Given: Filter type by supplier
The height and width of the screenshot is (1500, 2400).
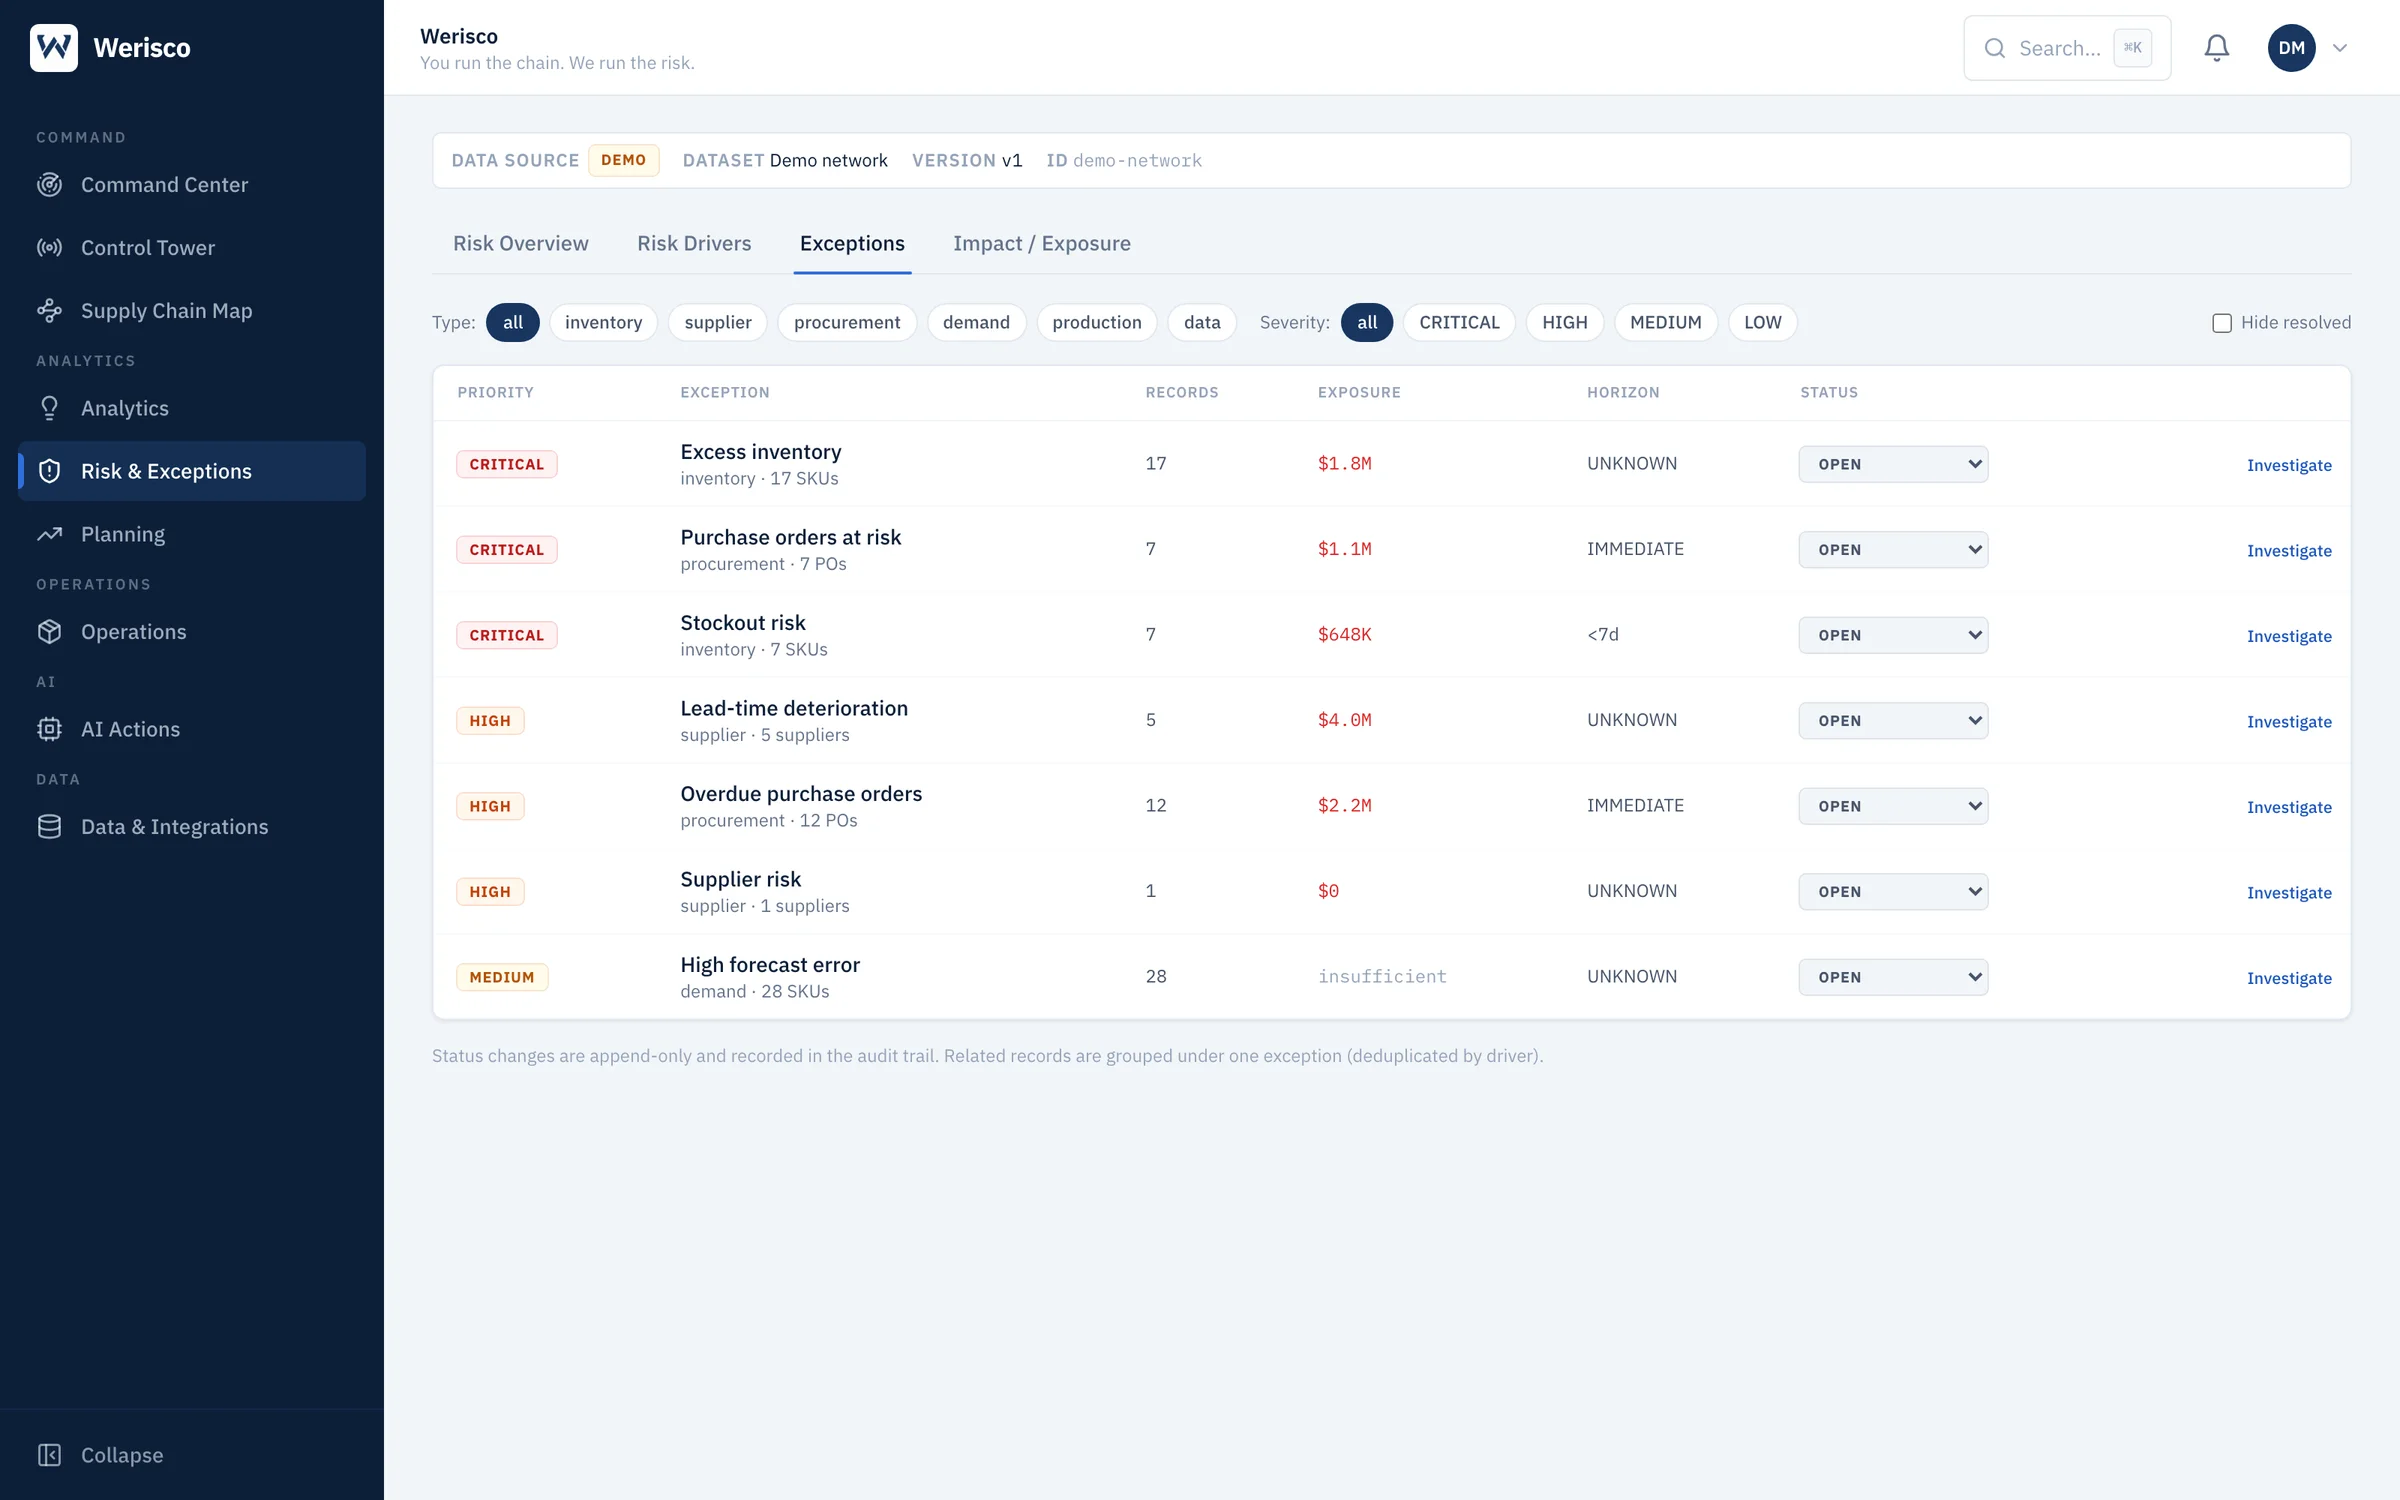Looking at the screenshot, I should (x=718, y=322).
